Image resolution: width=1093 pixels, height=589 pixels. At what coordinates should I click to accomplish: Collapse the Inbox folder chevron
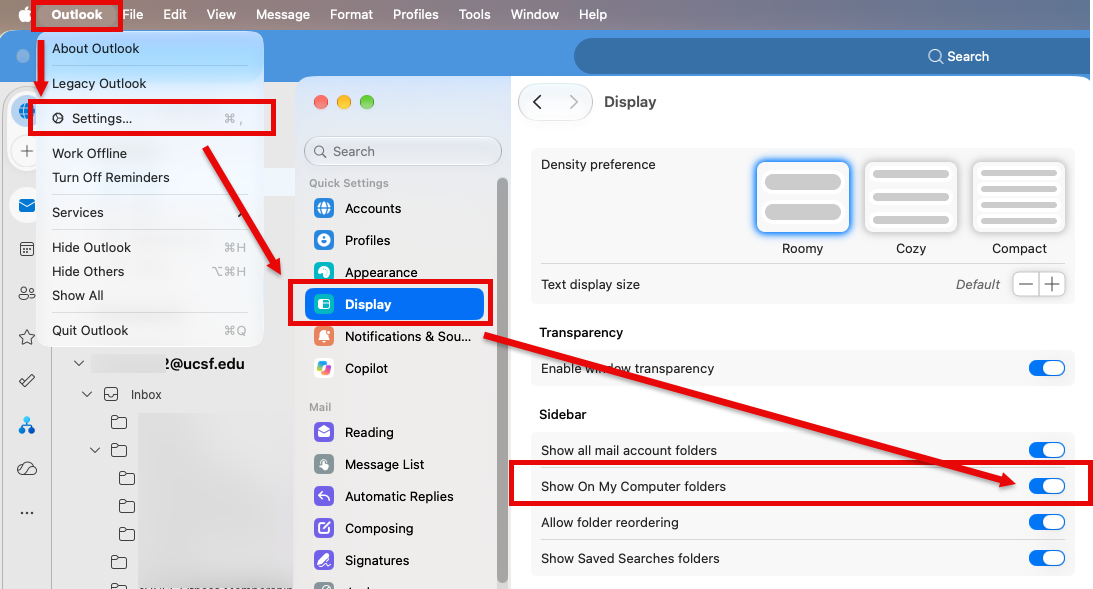[x=87, y=395]
